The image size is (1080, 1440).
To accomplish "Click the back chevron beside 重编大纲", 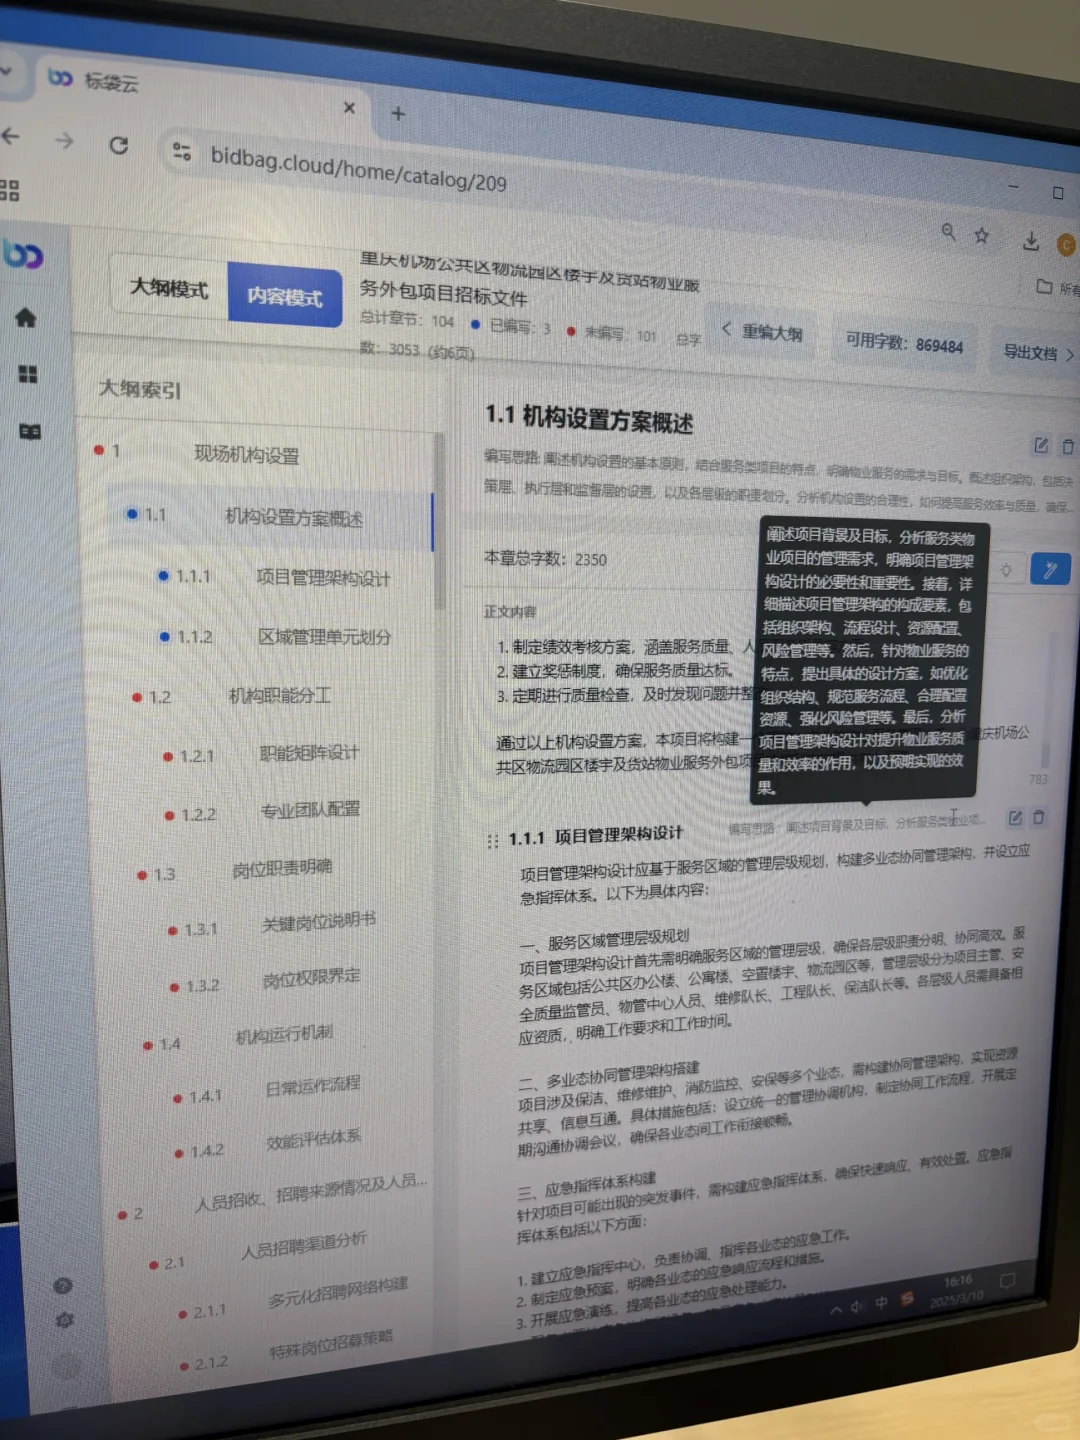I will click(726, 330).
